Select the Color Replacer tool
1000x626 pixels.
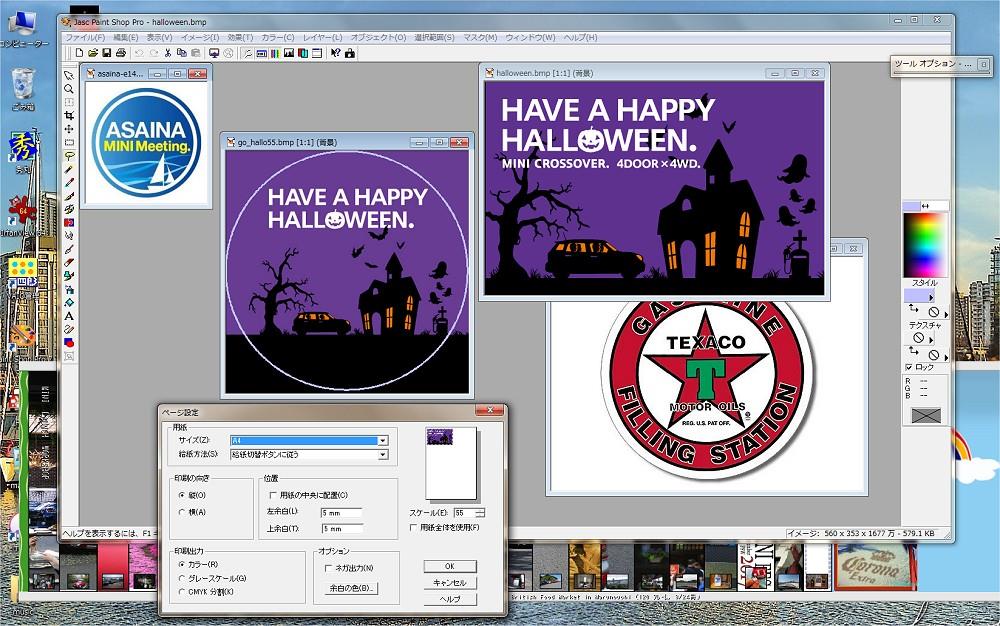coord(69,222)
